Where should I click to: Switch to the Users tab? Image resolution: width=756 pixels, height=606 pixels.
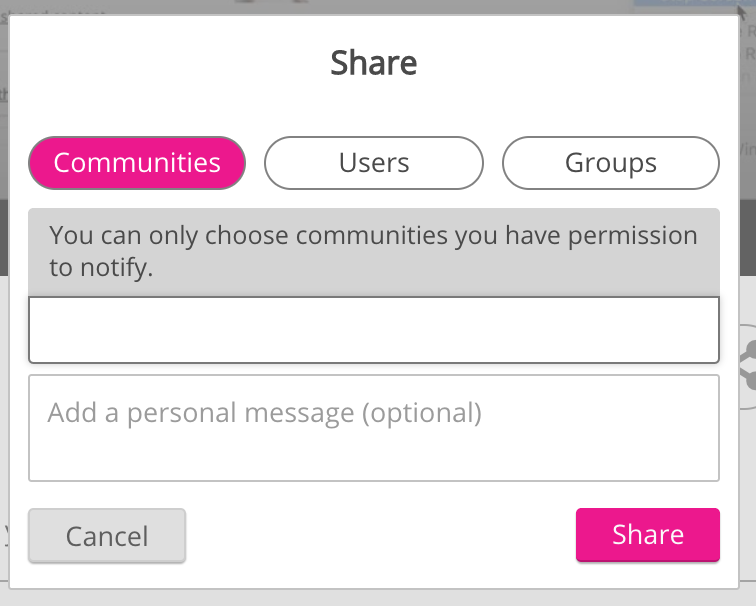point(374,163)
